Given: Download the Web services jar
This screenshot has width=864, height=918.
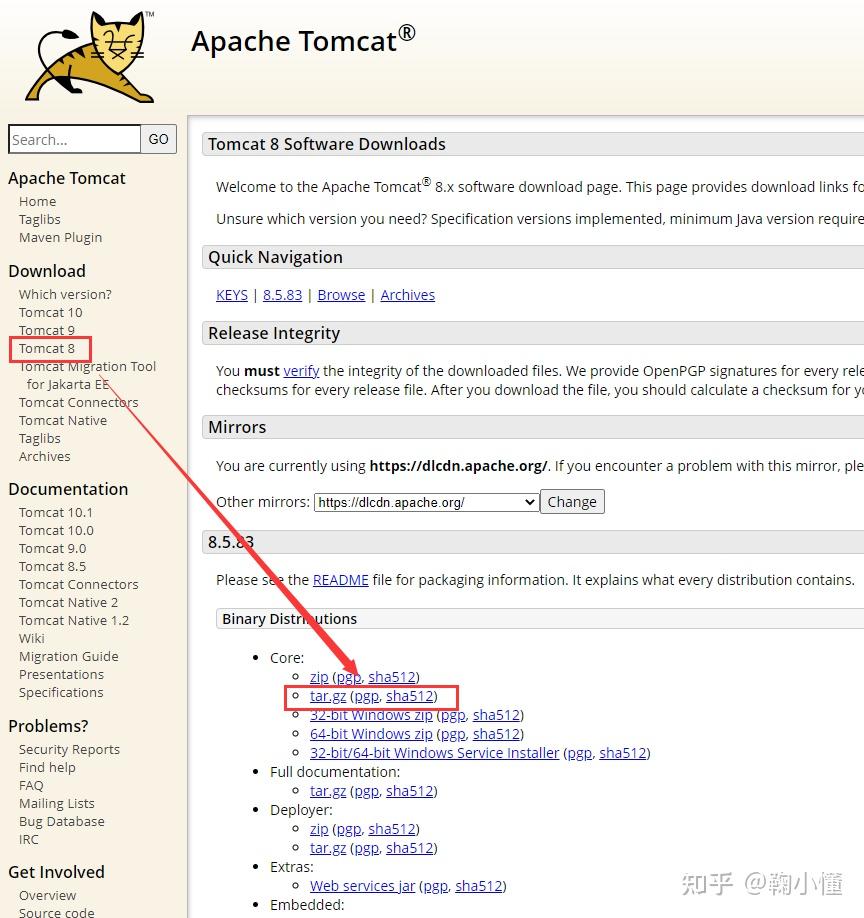Looking at the screenshot, I should (x=362, y=886).
